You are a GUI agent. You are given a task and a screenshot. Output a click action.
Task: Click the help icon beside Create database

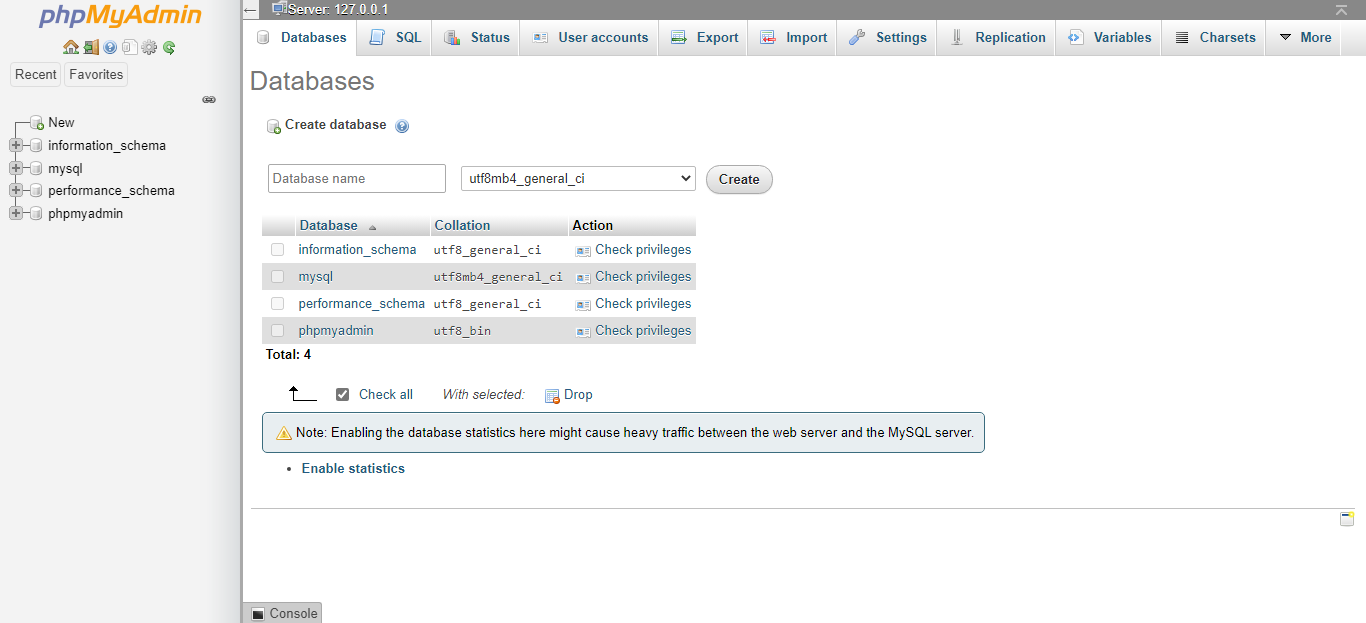click(402, 126)
